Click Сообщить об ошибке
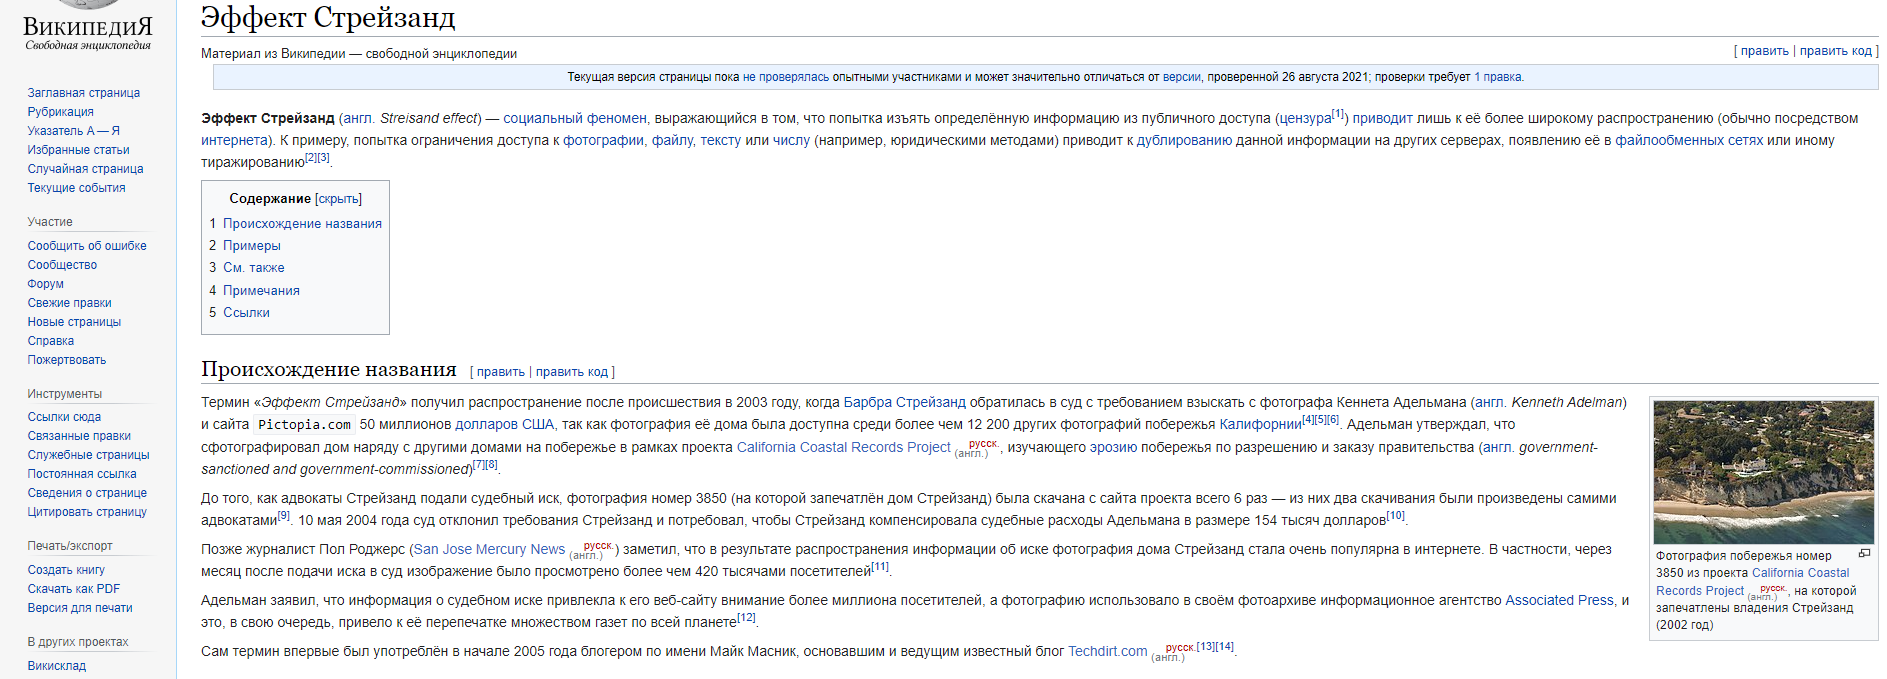This screenshot has height=679, width=1887. pos(87,246)
